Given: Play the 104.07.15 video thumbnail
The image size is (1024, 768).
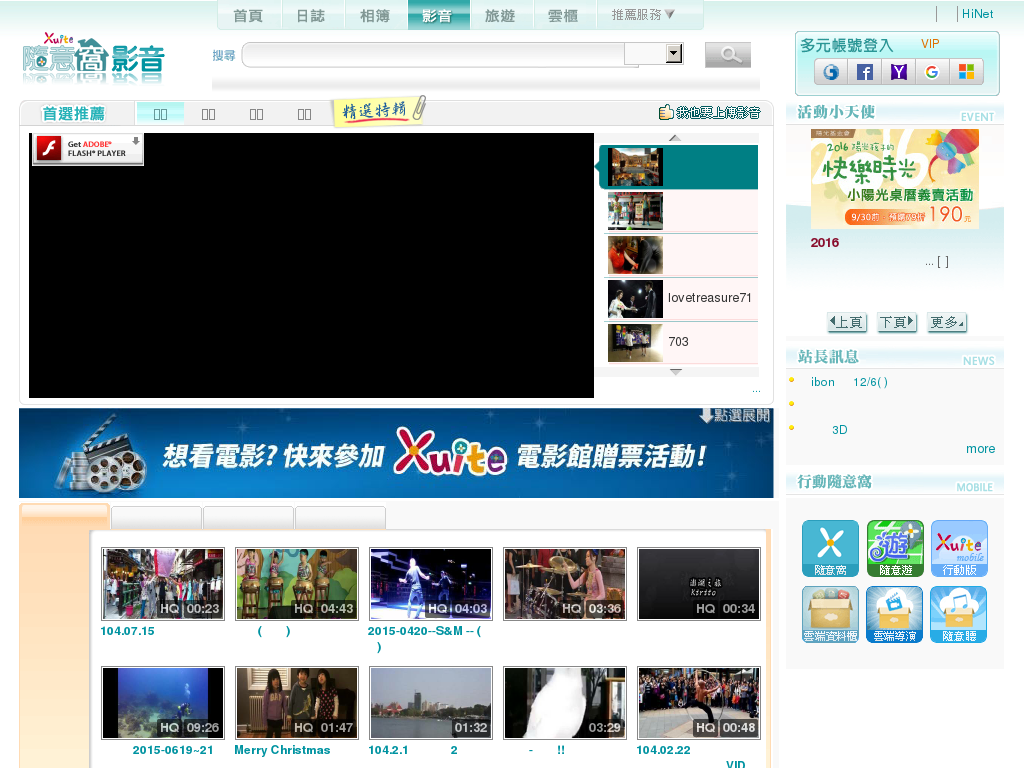Looking at the screenshot, I should (x=162, y=584).
